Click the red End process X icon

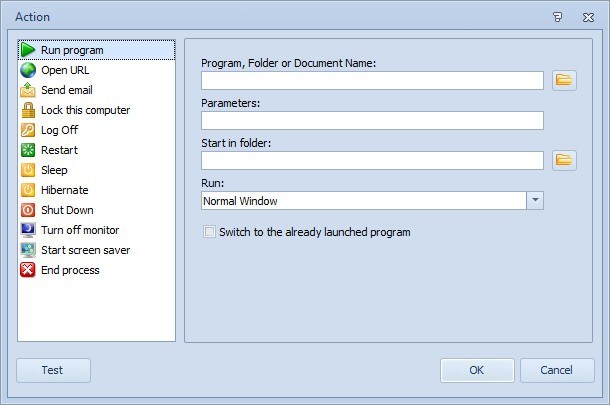click(x=28, y=270)
